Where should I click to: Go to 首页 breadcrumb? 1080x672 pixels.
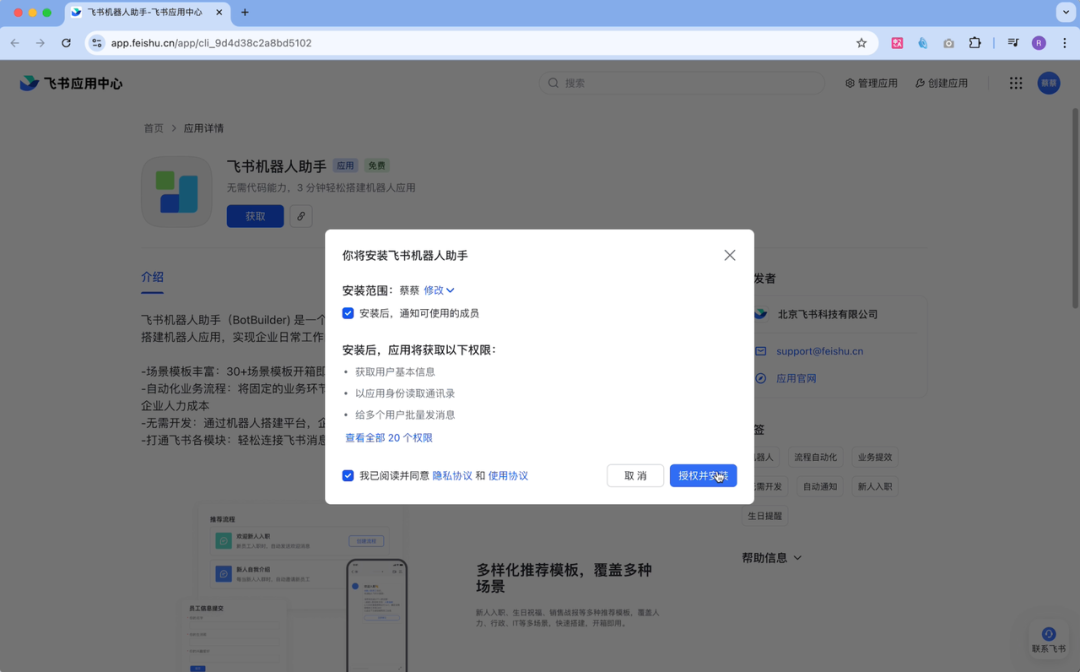(154, 128)
